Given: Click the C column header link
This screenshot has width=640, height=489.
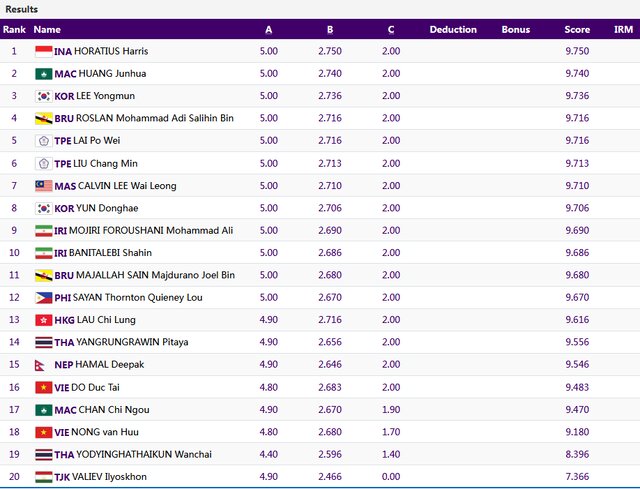Looking at the screenshot, I should pyautogui.click(x=391, y=30).
